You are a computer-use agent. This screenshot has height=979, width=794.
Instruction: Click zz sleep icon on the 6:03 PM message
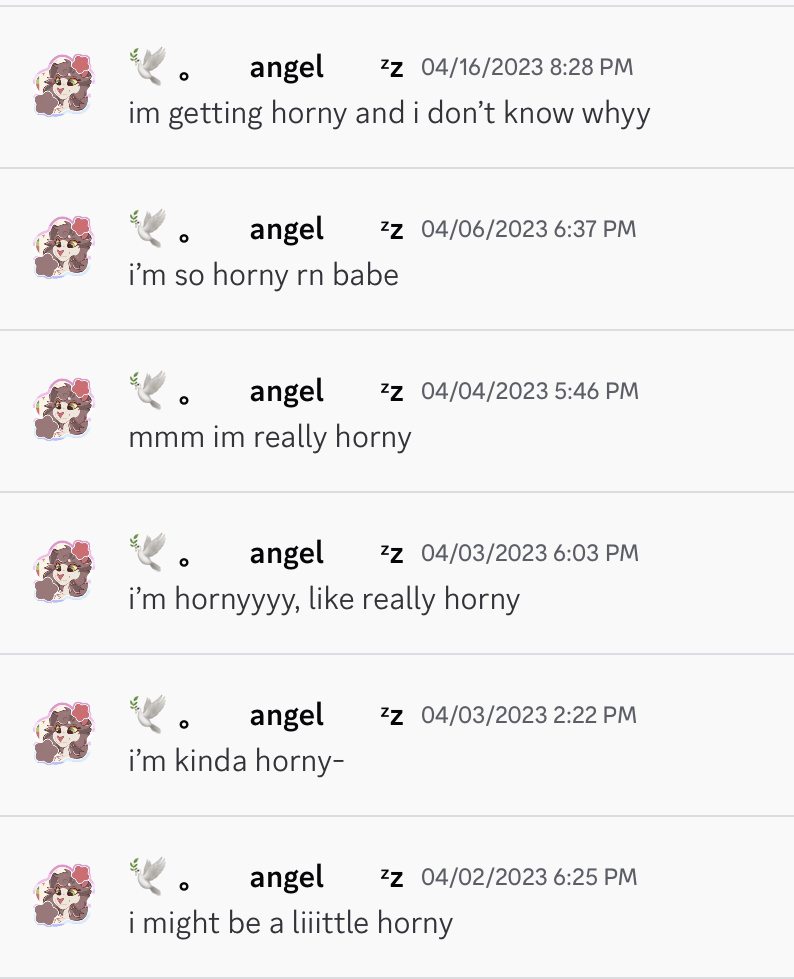coord(392,553)
